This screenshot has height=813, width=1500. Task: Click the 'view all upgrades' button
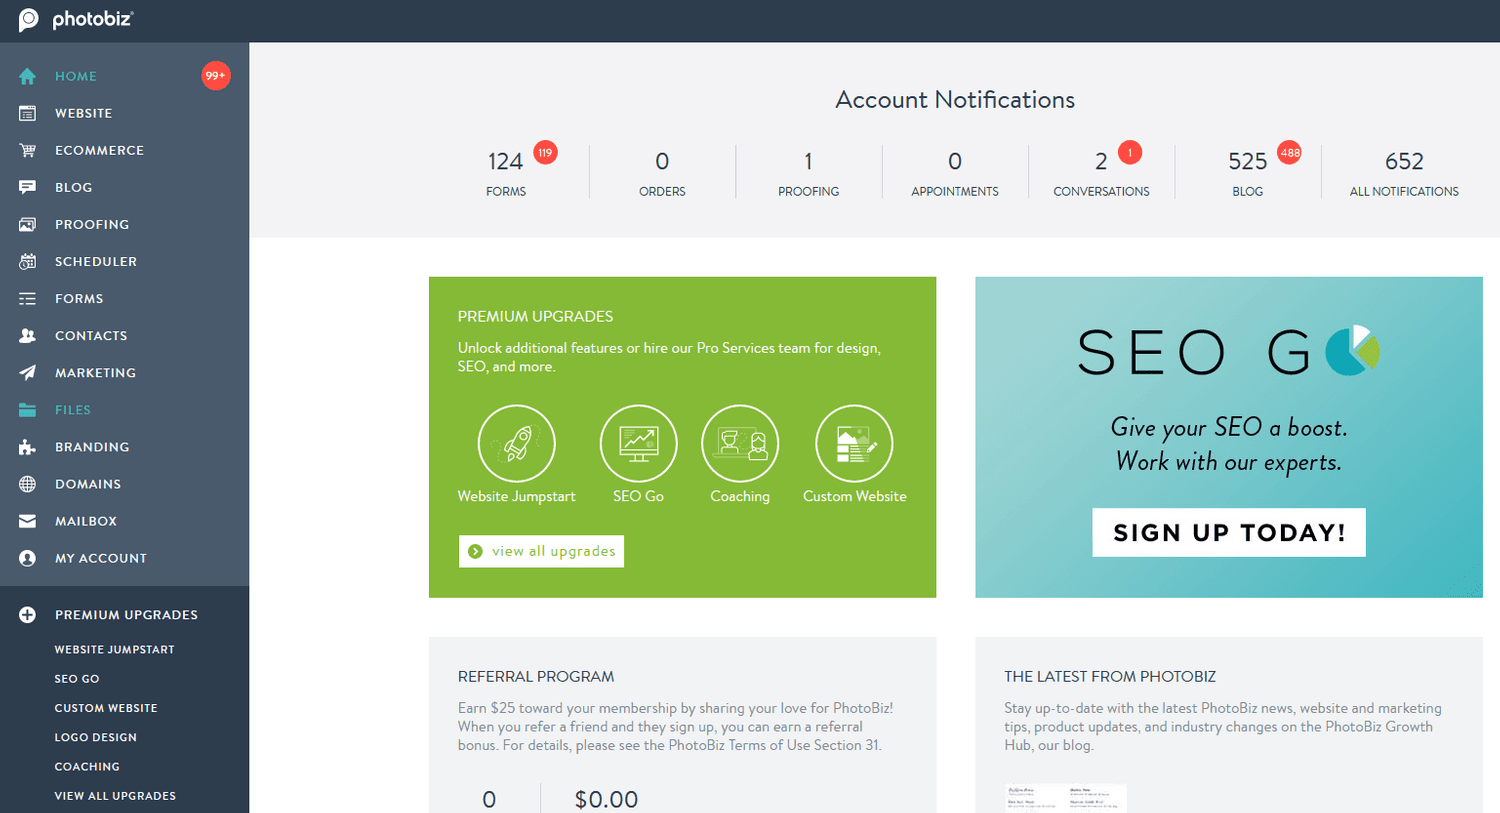[541, 551]
